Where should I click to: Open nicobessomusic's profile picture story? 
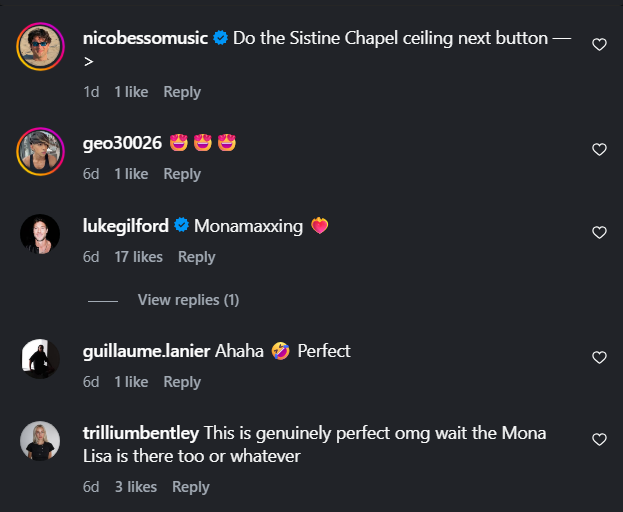tap(40, 46)
